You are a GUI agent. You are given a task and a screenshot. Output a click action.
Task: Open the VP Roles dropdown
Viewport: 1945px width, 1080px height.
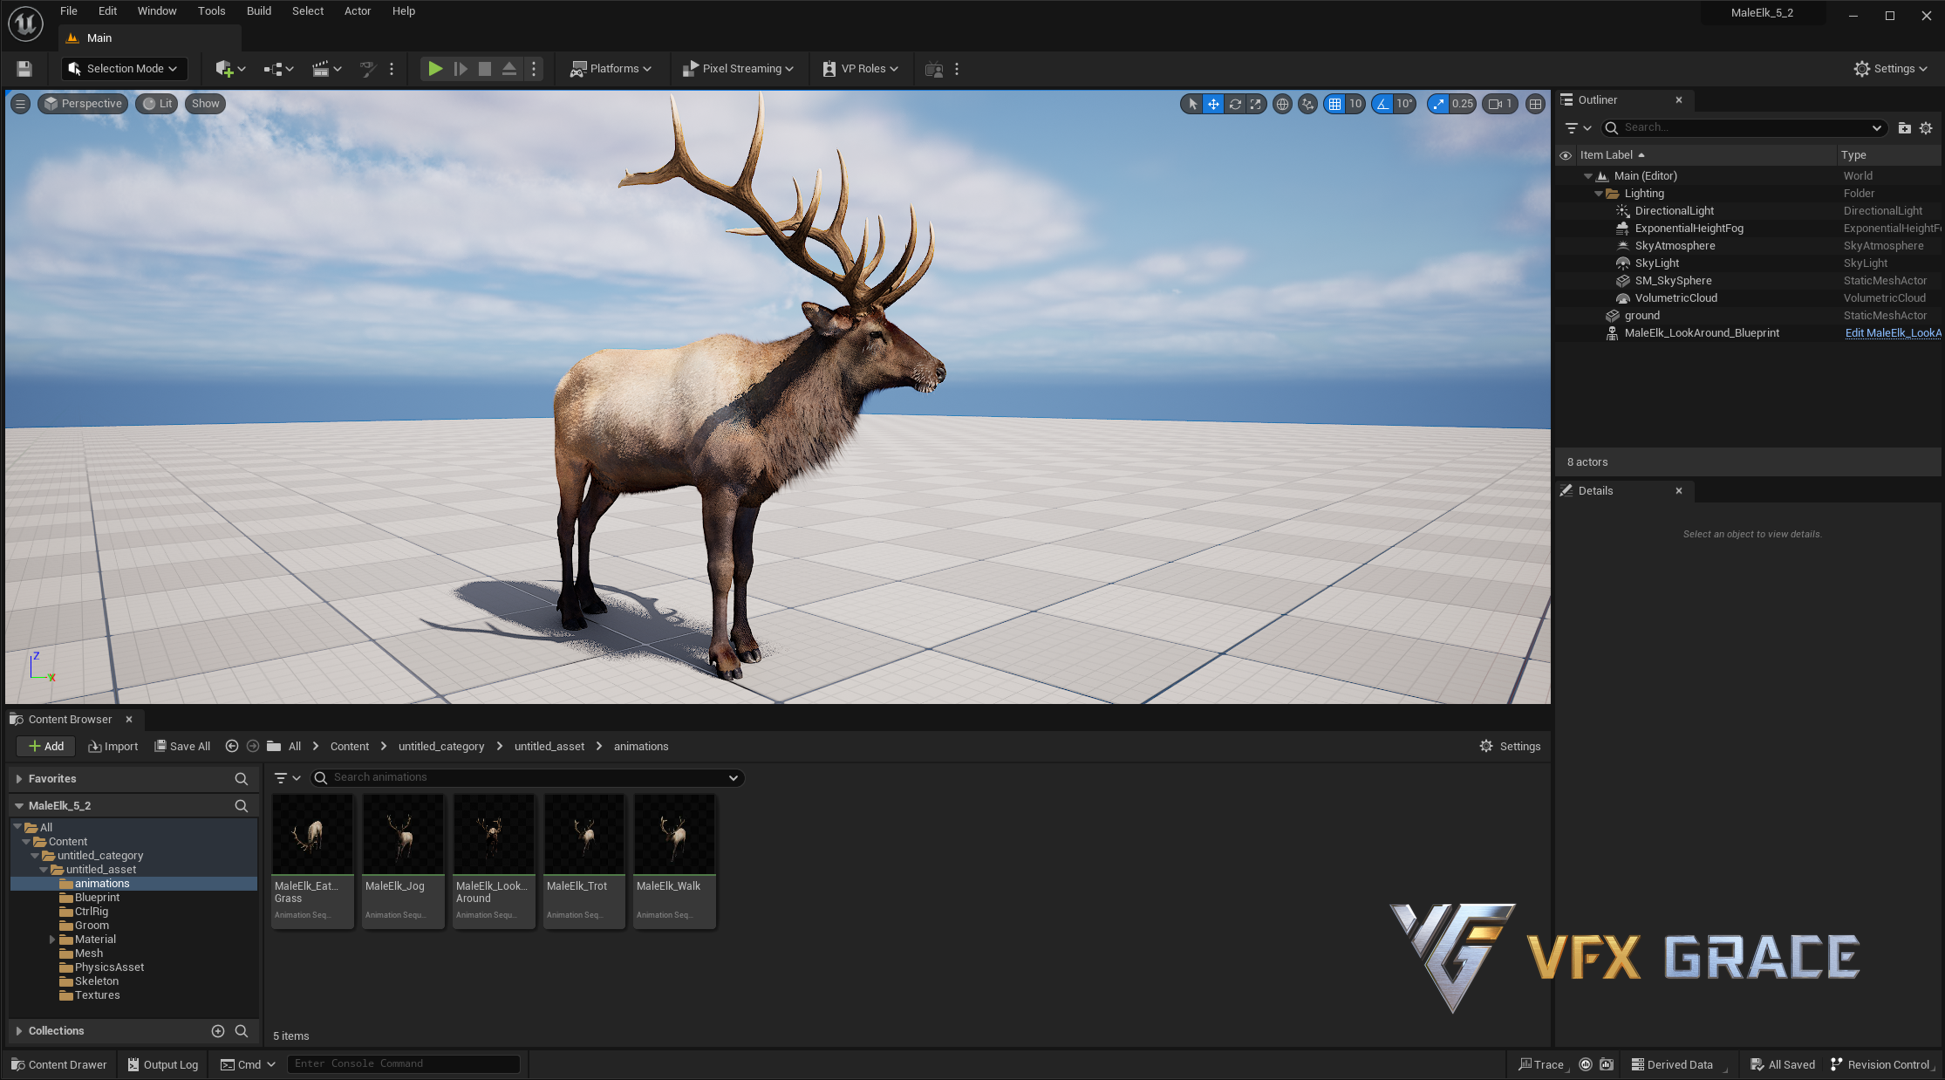pos(860,69)
